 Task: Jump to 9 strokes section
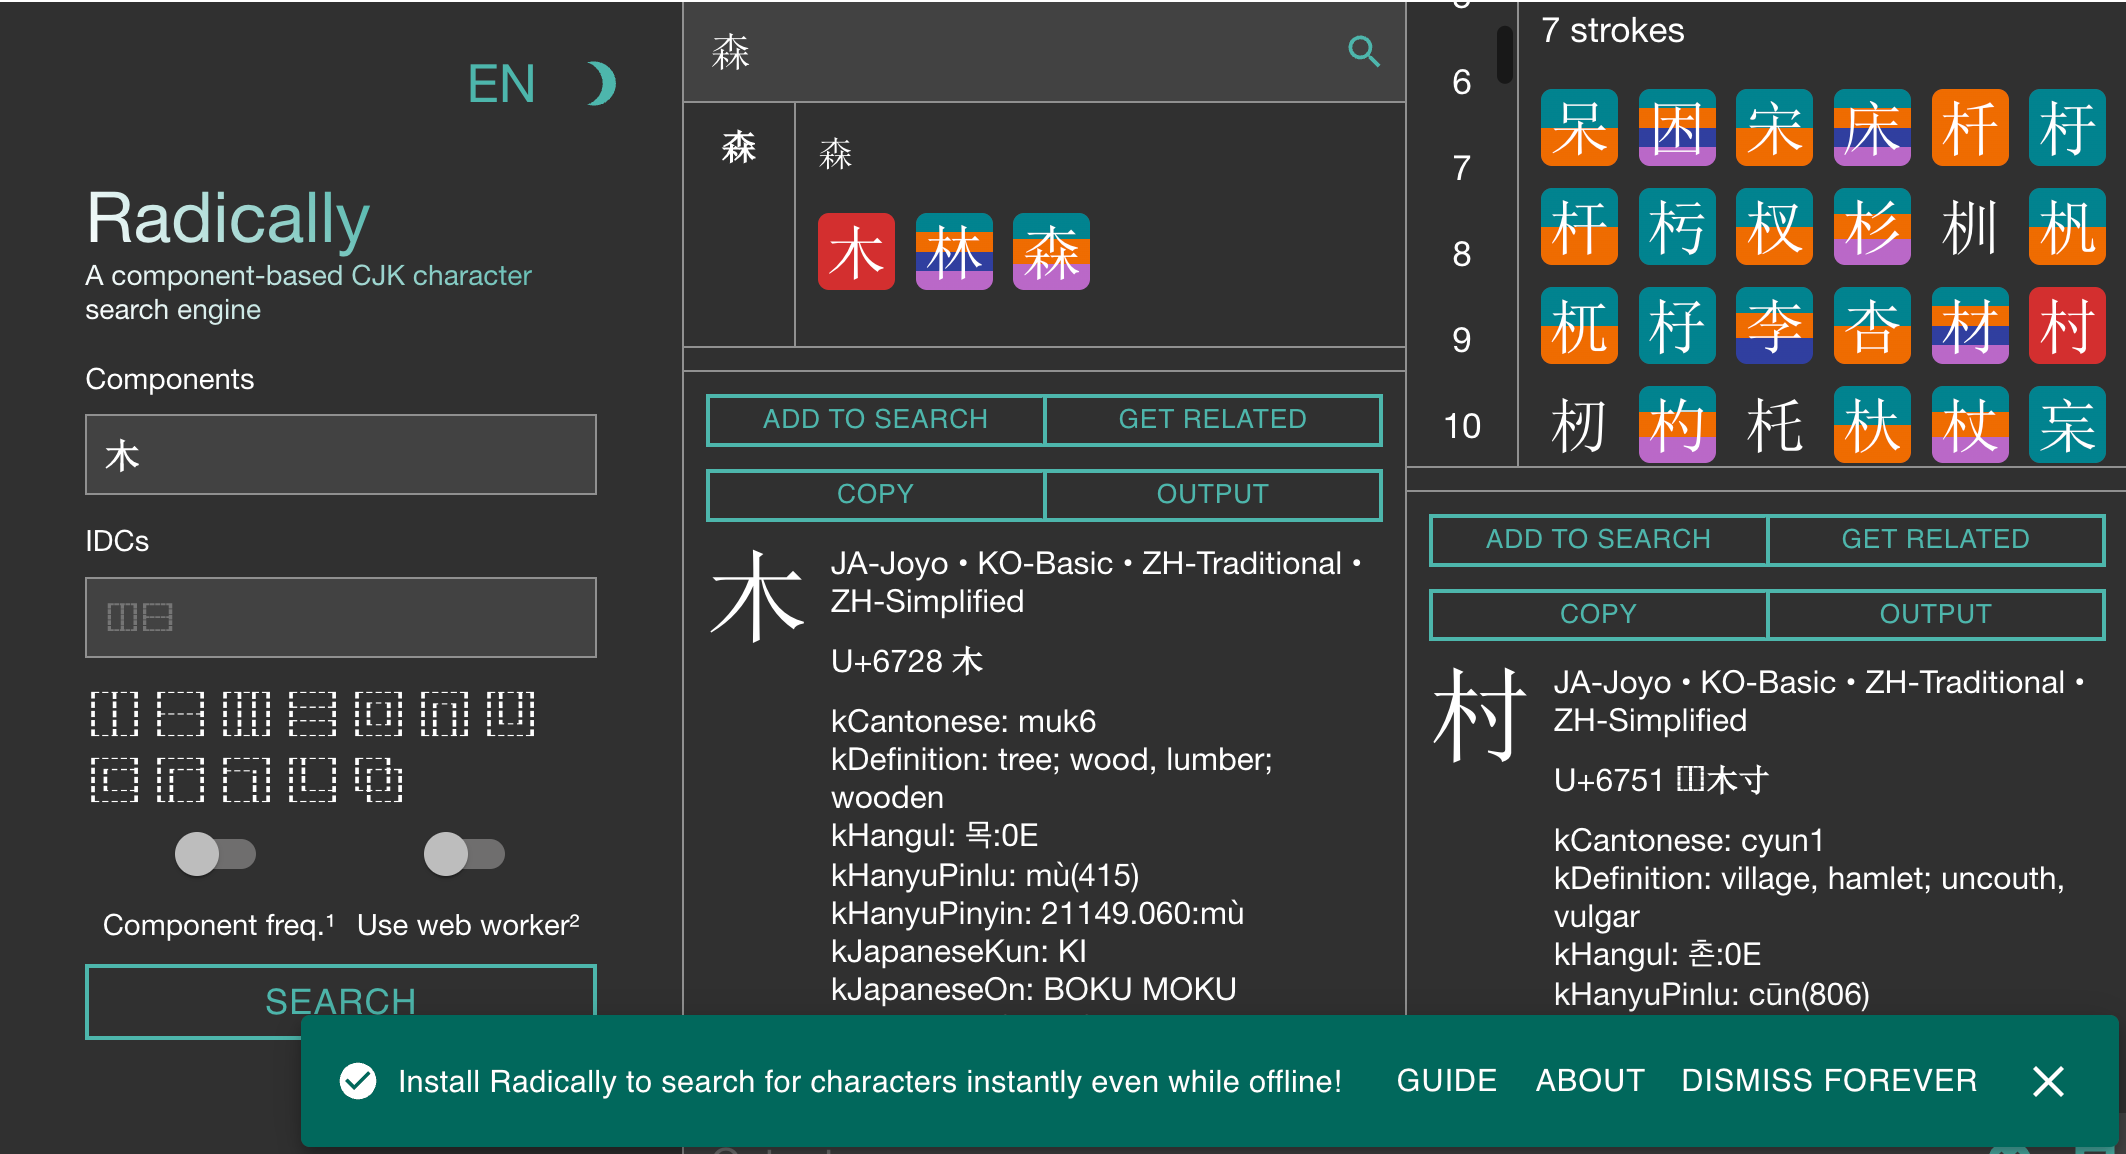pyautogui.click(x=1461, y=340)
